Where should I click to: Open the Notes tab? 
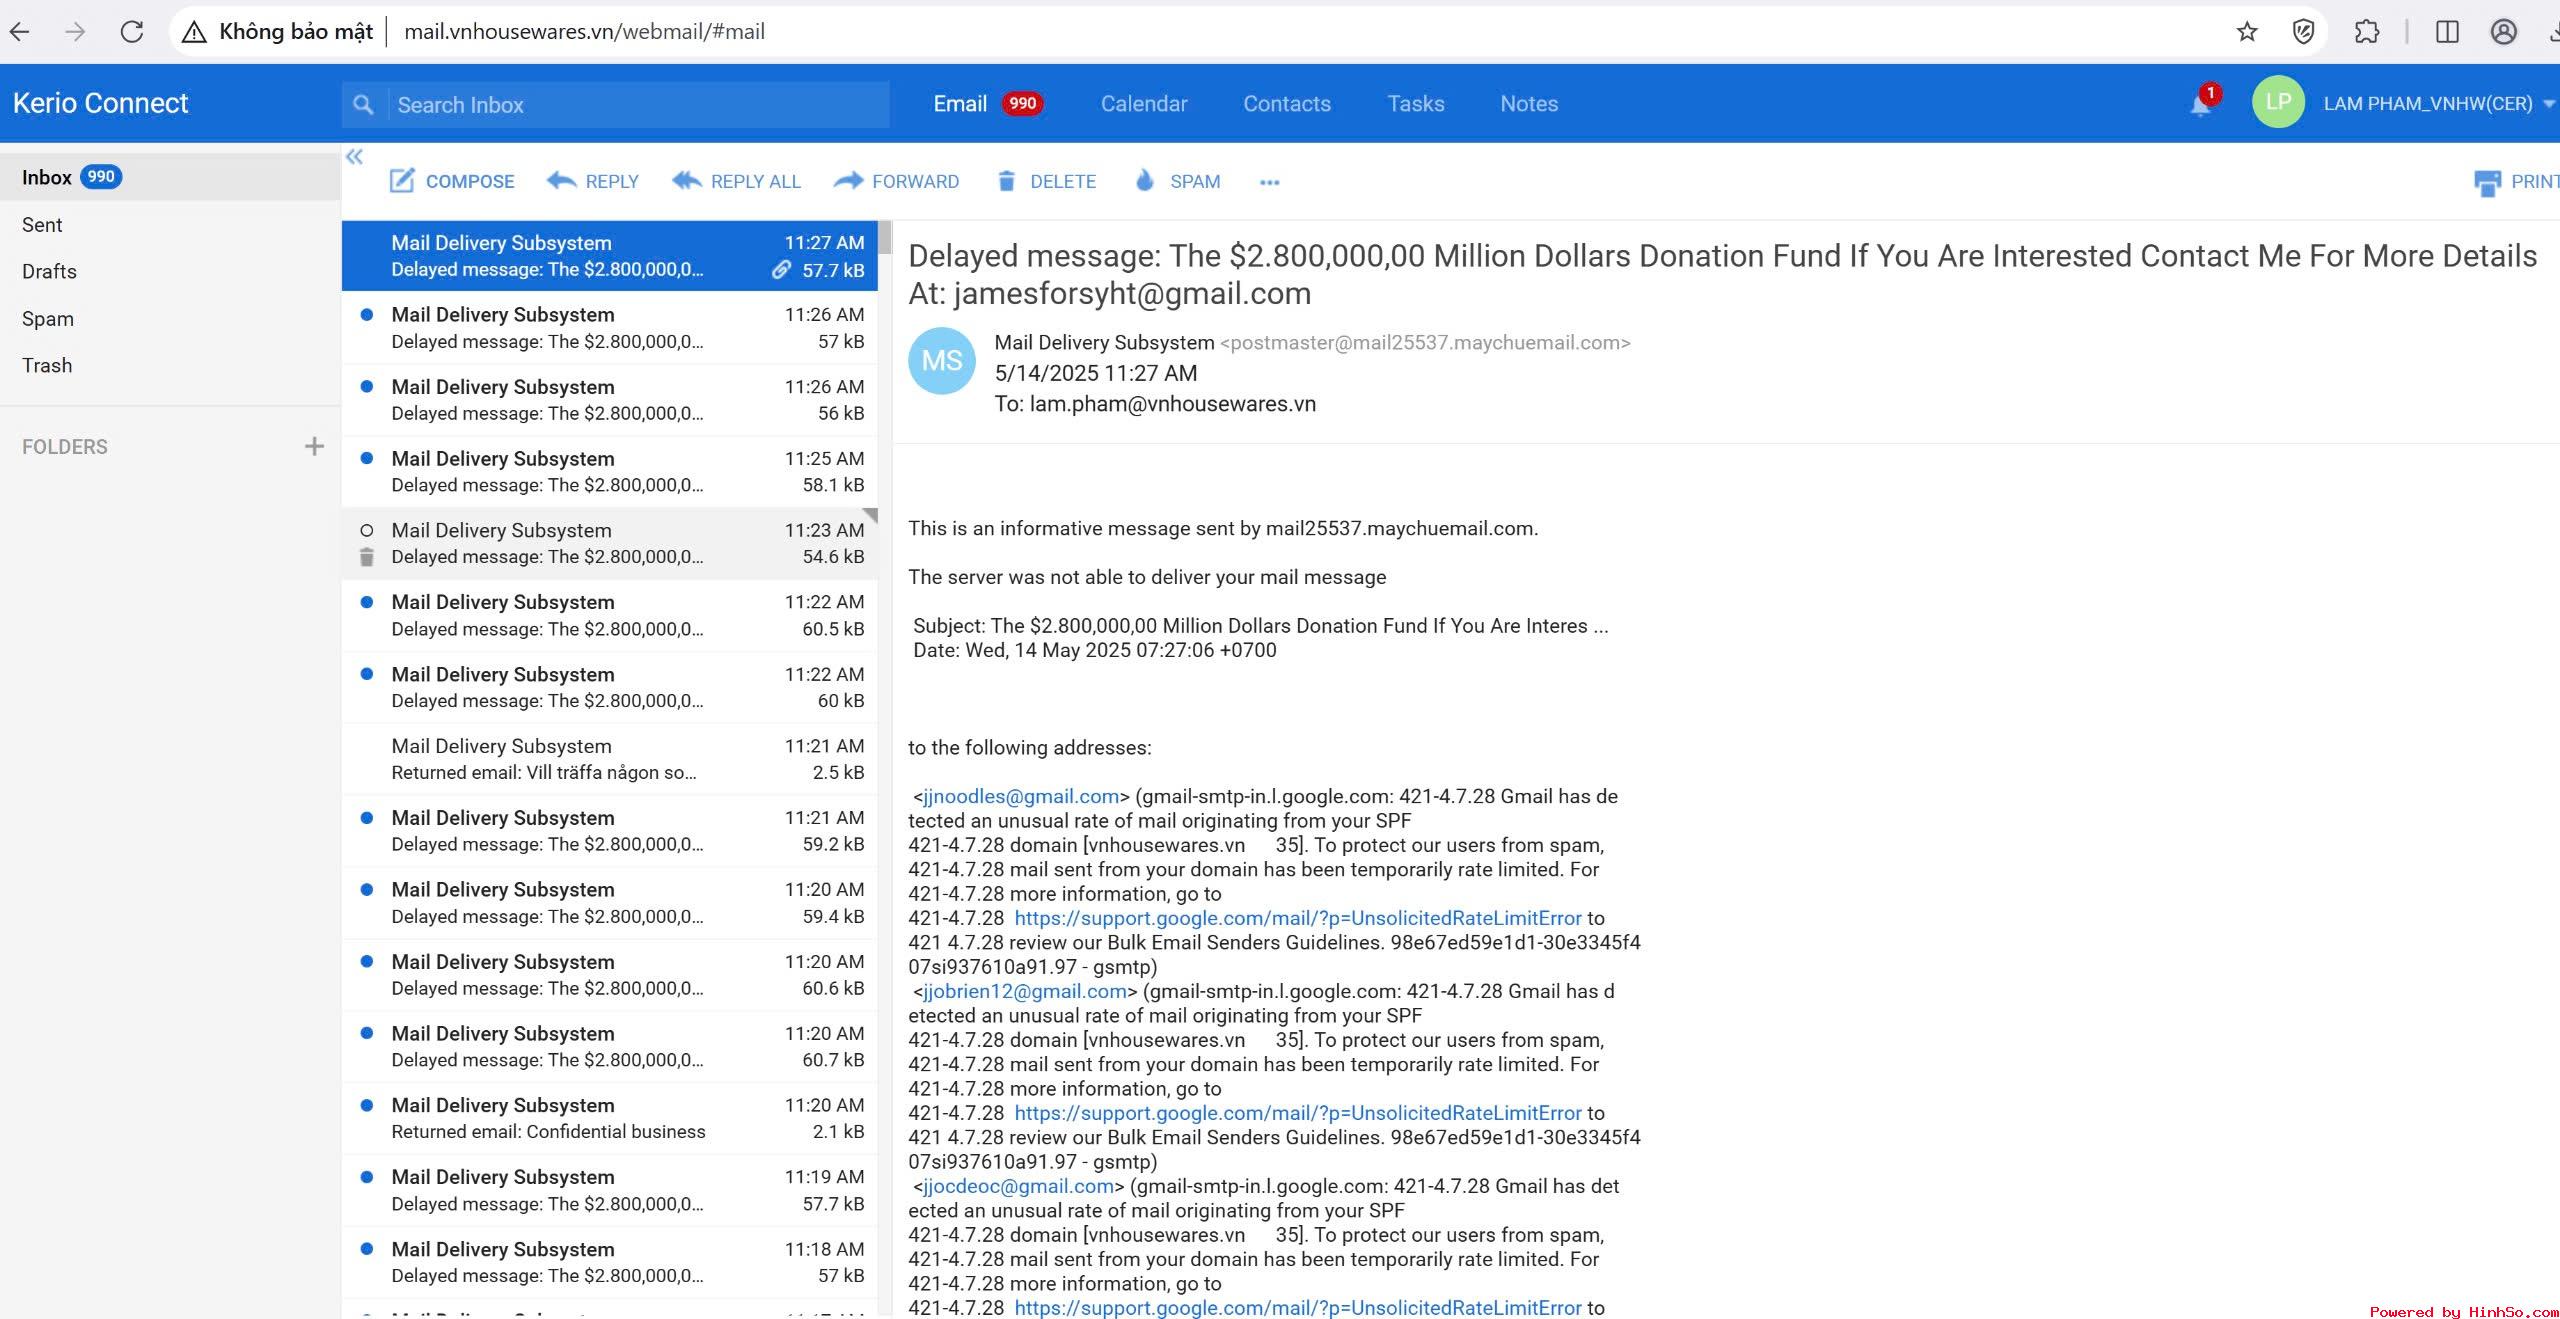coord(1529,104)
